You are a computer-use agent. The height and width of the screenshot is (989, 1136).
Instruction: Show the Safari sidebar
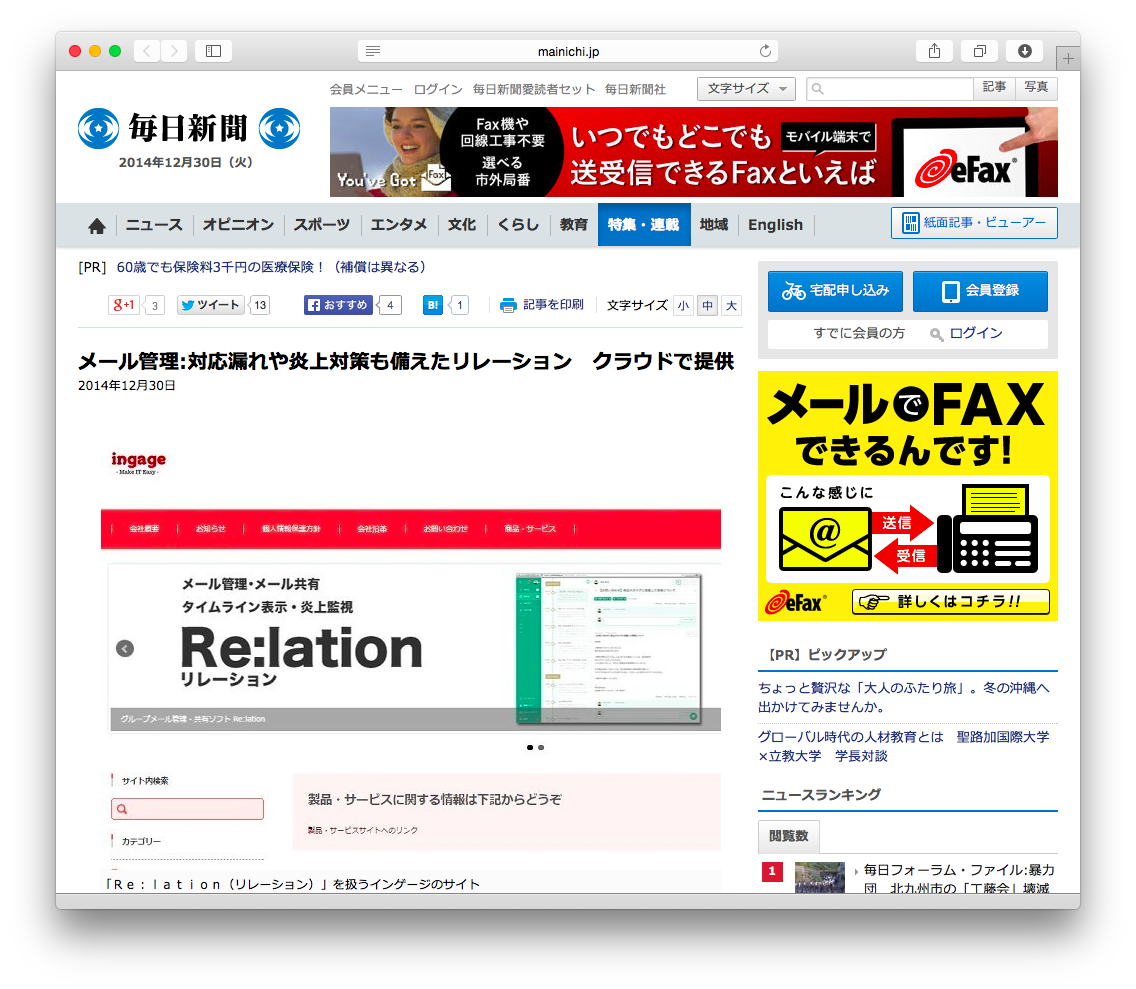[x=213, y=51]
